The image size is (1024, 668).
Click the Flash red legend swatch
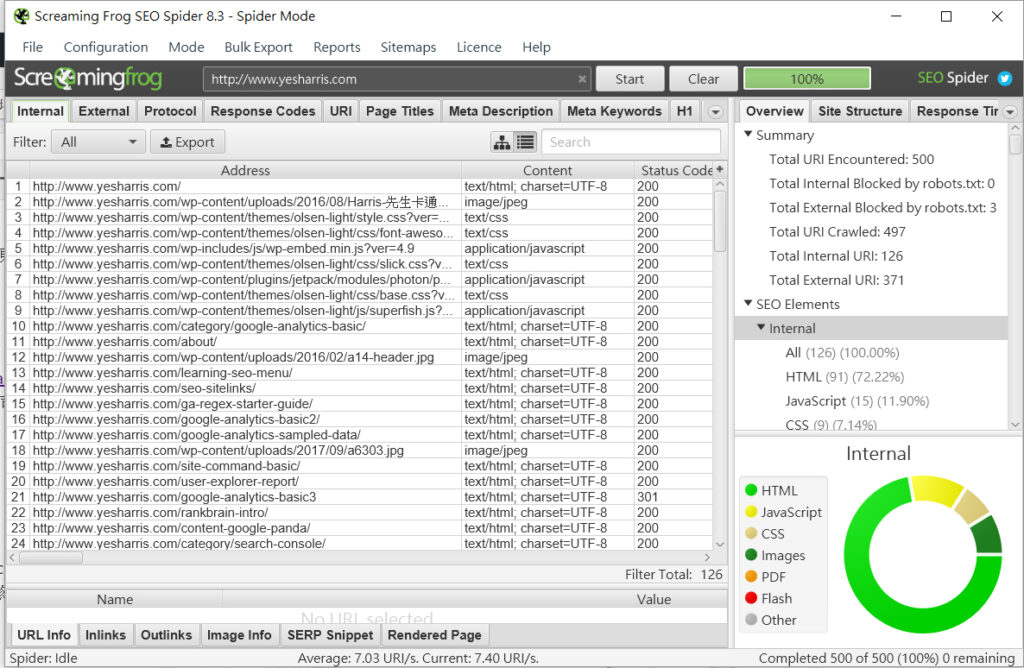[x=751, y=597]
